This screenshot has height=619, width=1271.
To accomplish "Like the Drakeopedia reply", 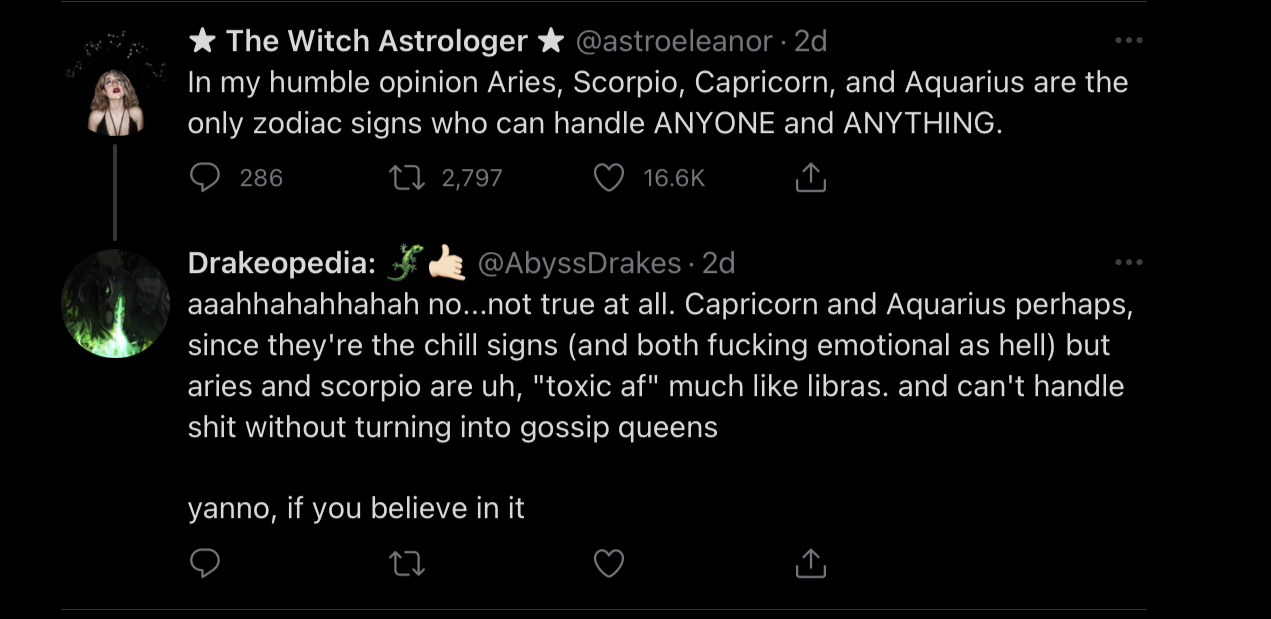I will pyautogui.click(x=609, y=564).
